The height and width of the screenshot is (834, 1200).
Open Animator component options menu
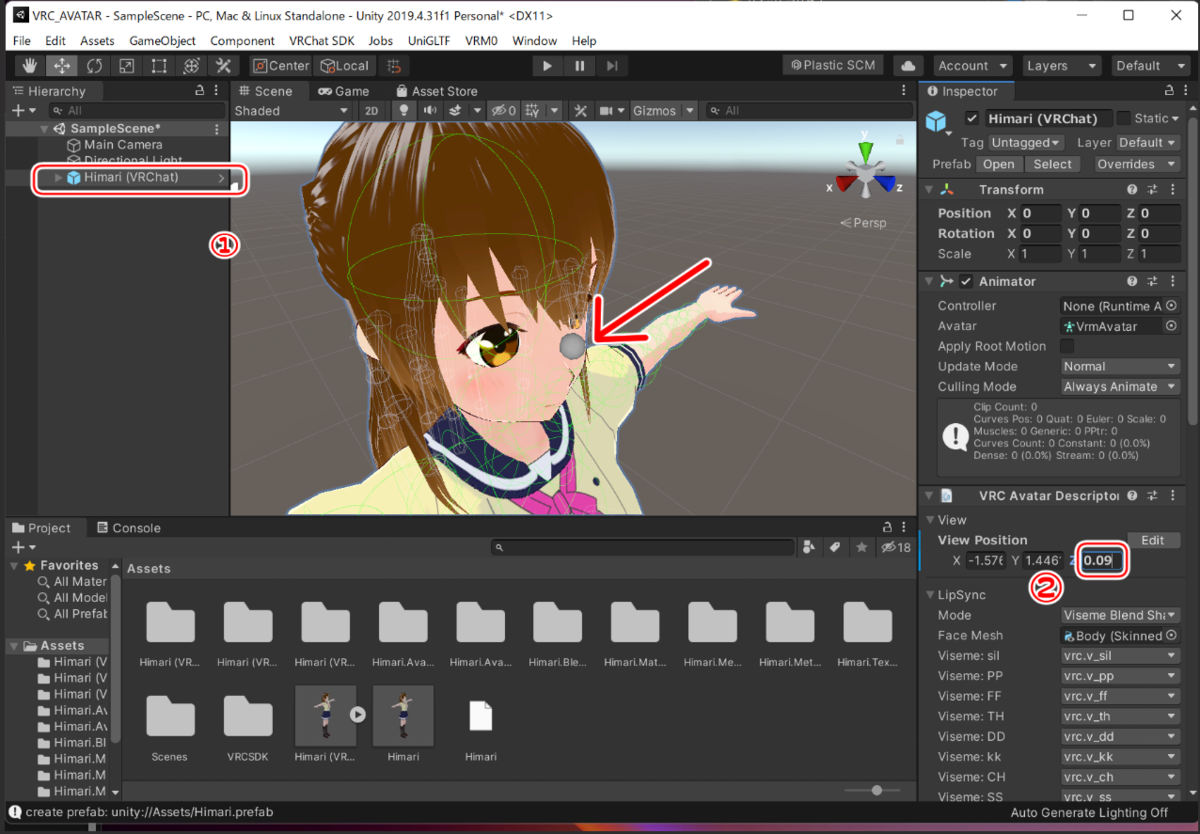pos(1171,281)
